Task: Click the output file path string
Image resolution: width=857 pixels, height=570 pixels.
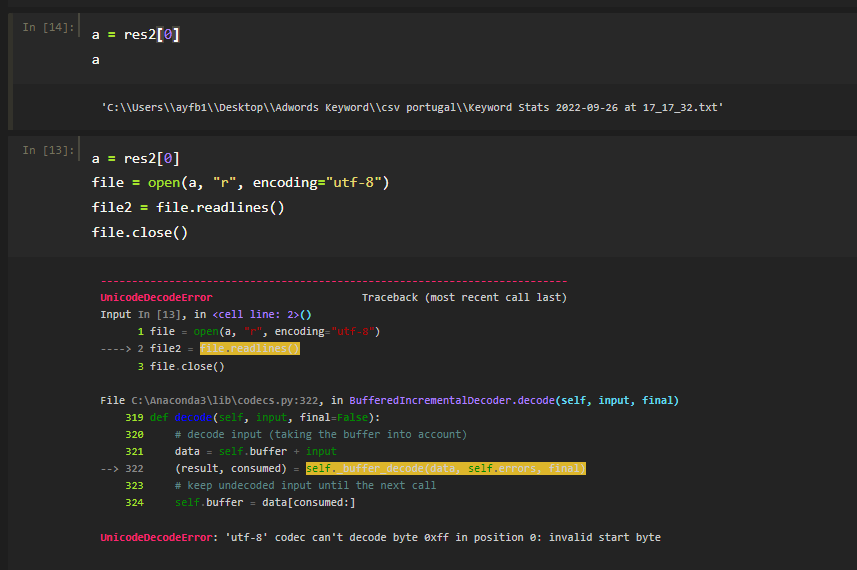Action: 412,106
